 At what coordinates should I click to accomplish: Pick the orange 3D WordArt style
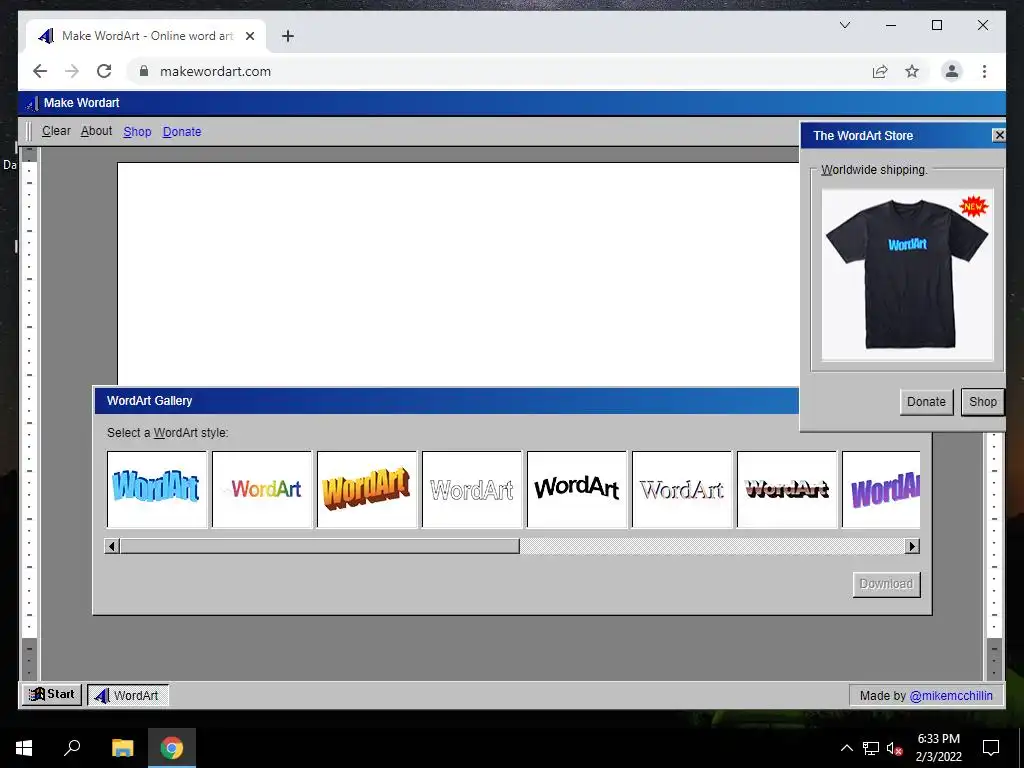click(367, 489)
